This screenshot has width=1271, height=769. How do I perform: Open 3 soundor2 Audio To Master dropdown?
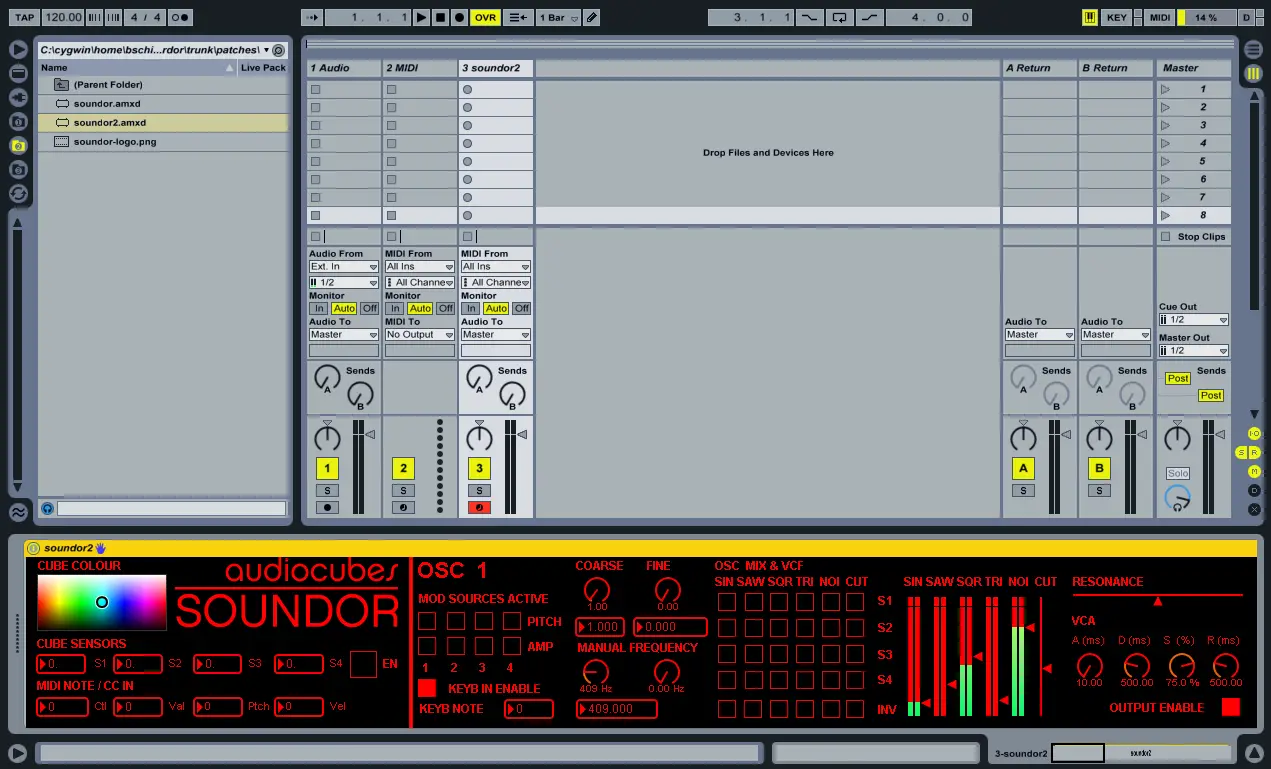point(496,335)
